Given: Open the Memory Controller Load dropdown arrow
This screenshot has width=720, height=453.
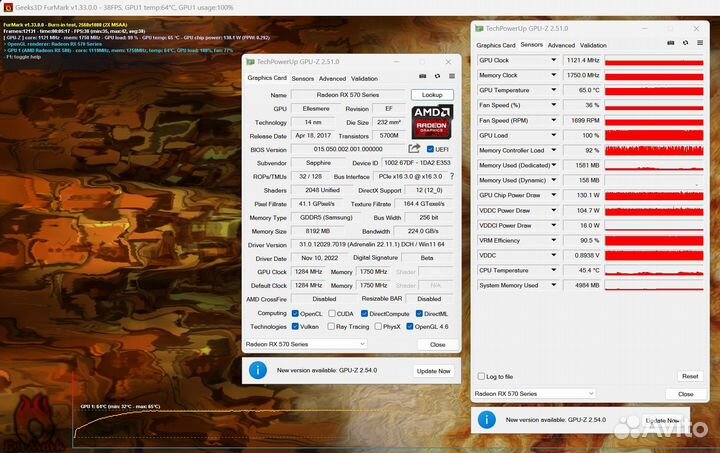Looking at the screenshot, I should point(553,150).
